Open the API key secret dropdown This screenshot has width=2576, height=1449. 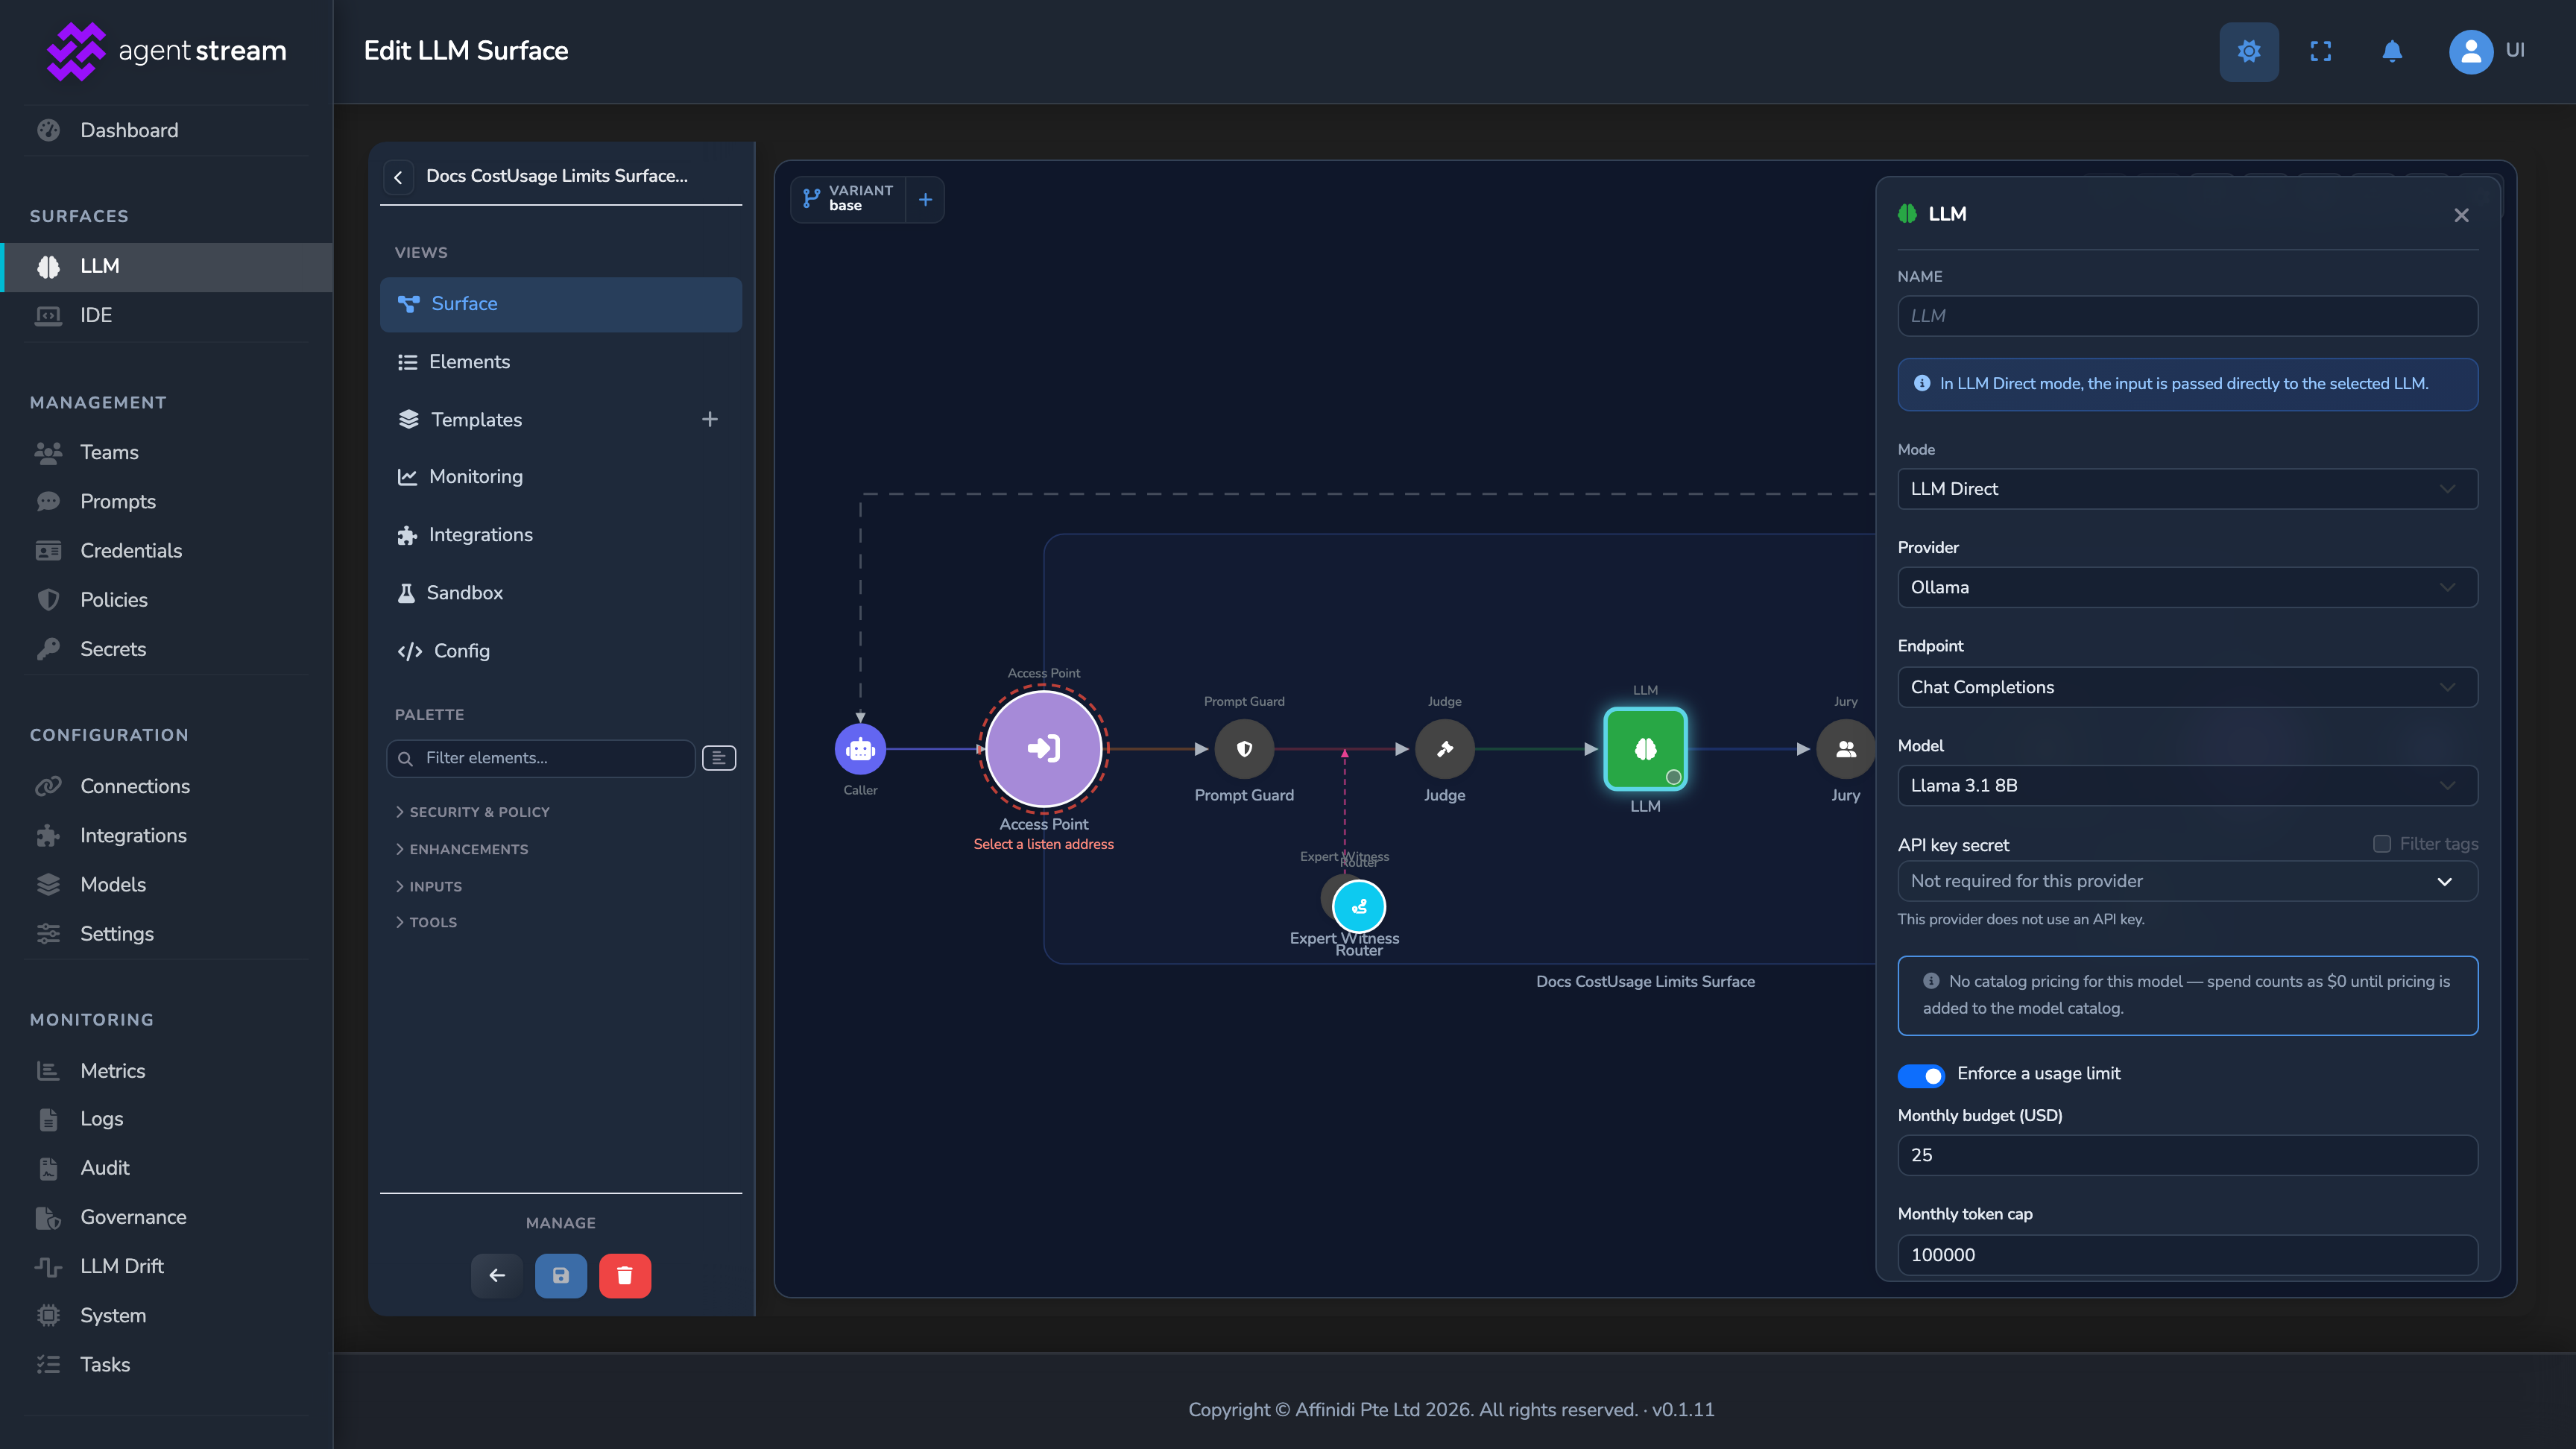point(2187,881)
